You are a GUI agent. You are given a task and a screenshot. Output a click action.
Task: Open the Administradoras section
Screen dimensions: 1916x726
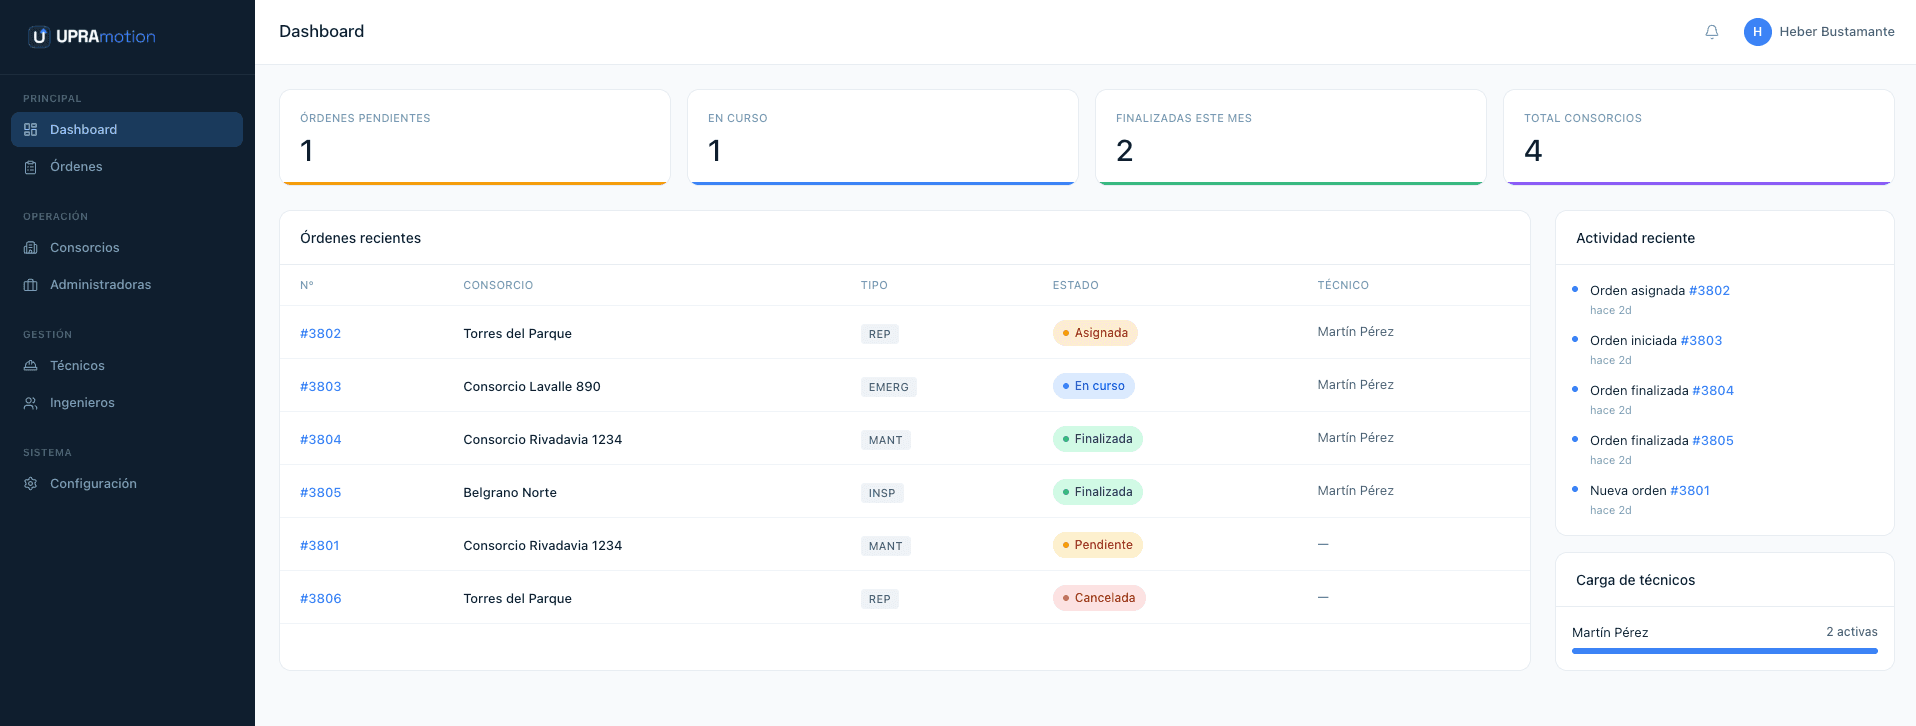(x=127, y=285)
